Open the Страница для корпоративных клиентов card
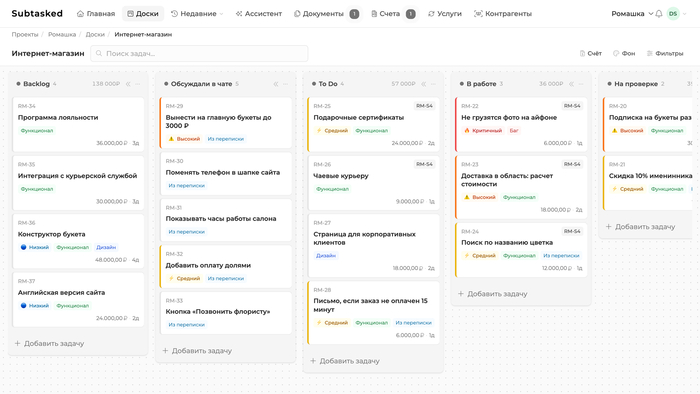 (x=374, y=245)
